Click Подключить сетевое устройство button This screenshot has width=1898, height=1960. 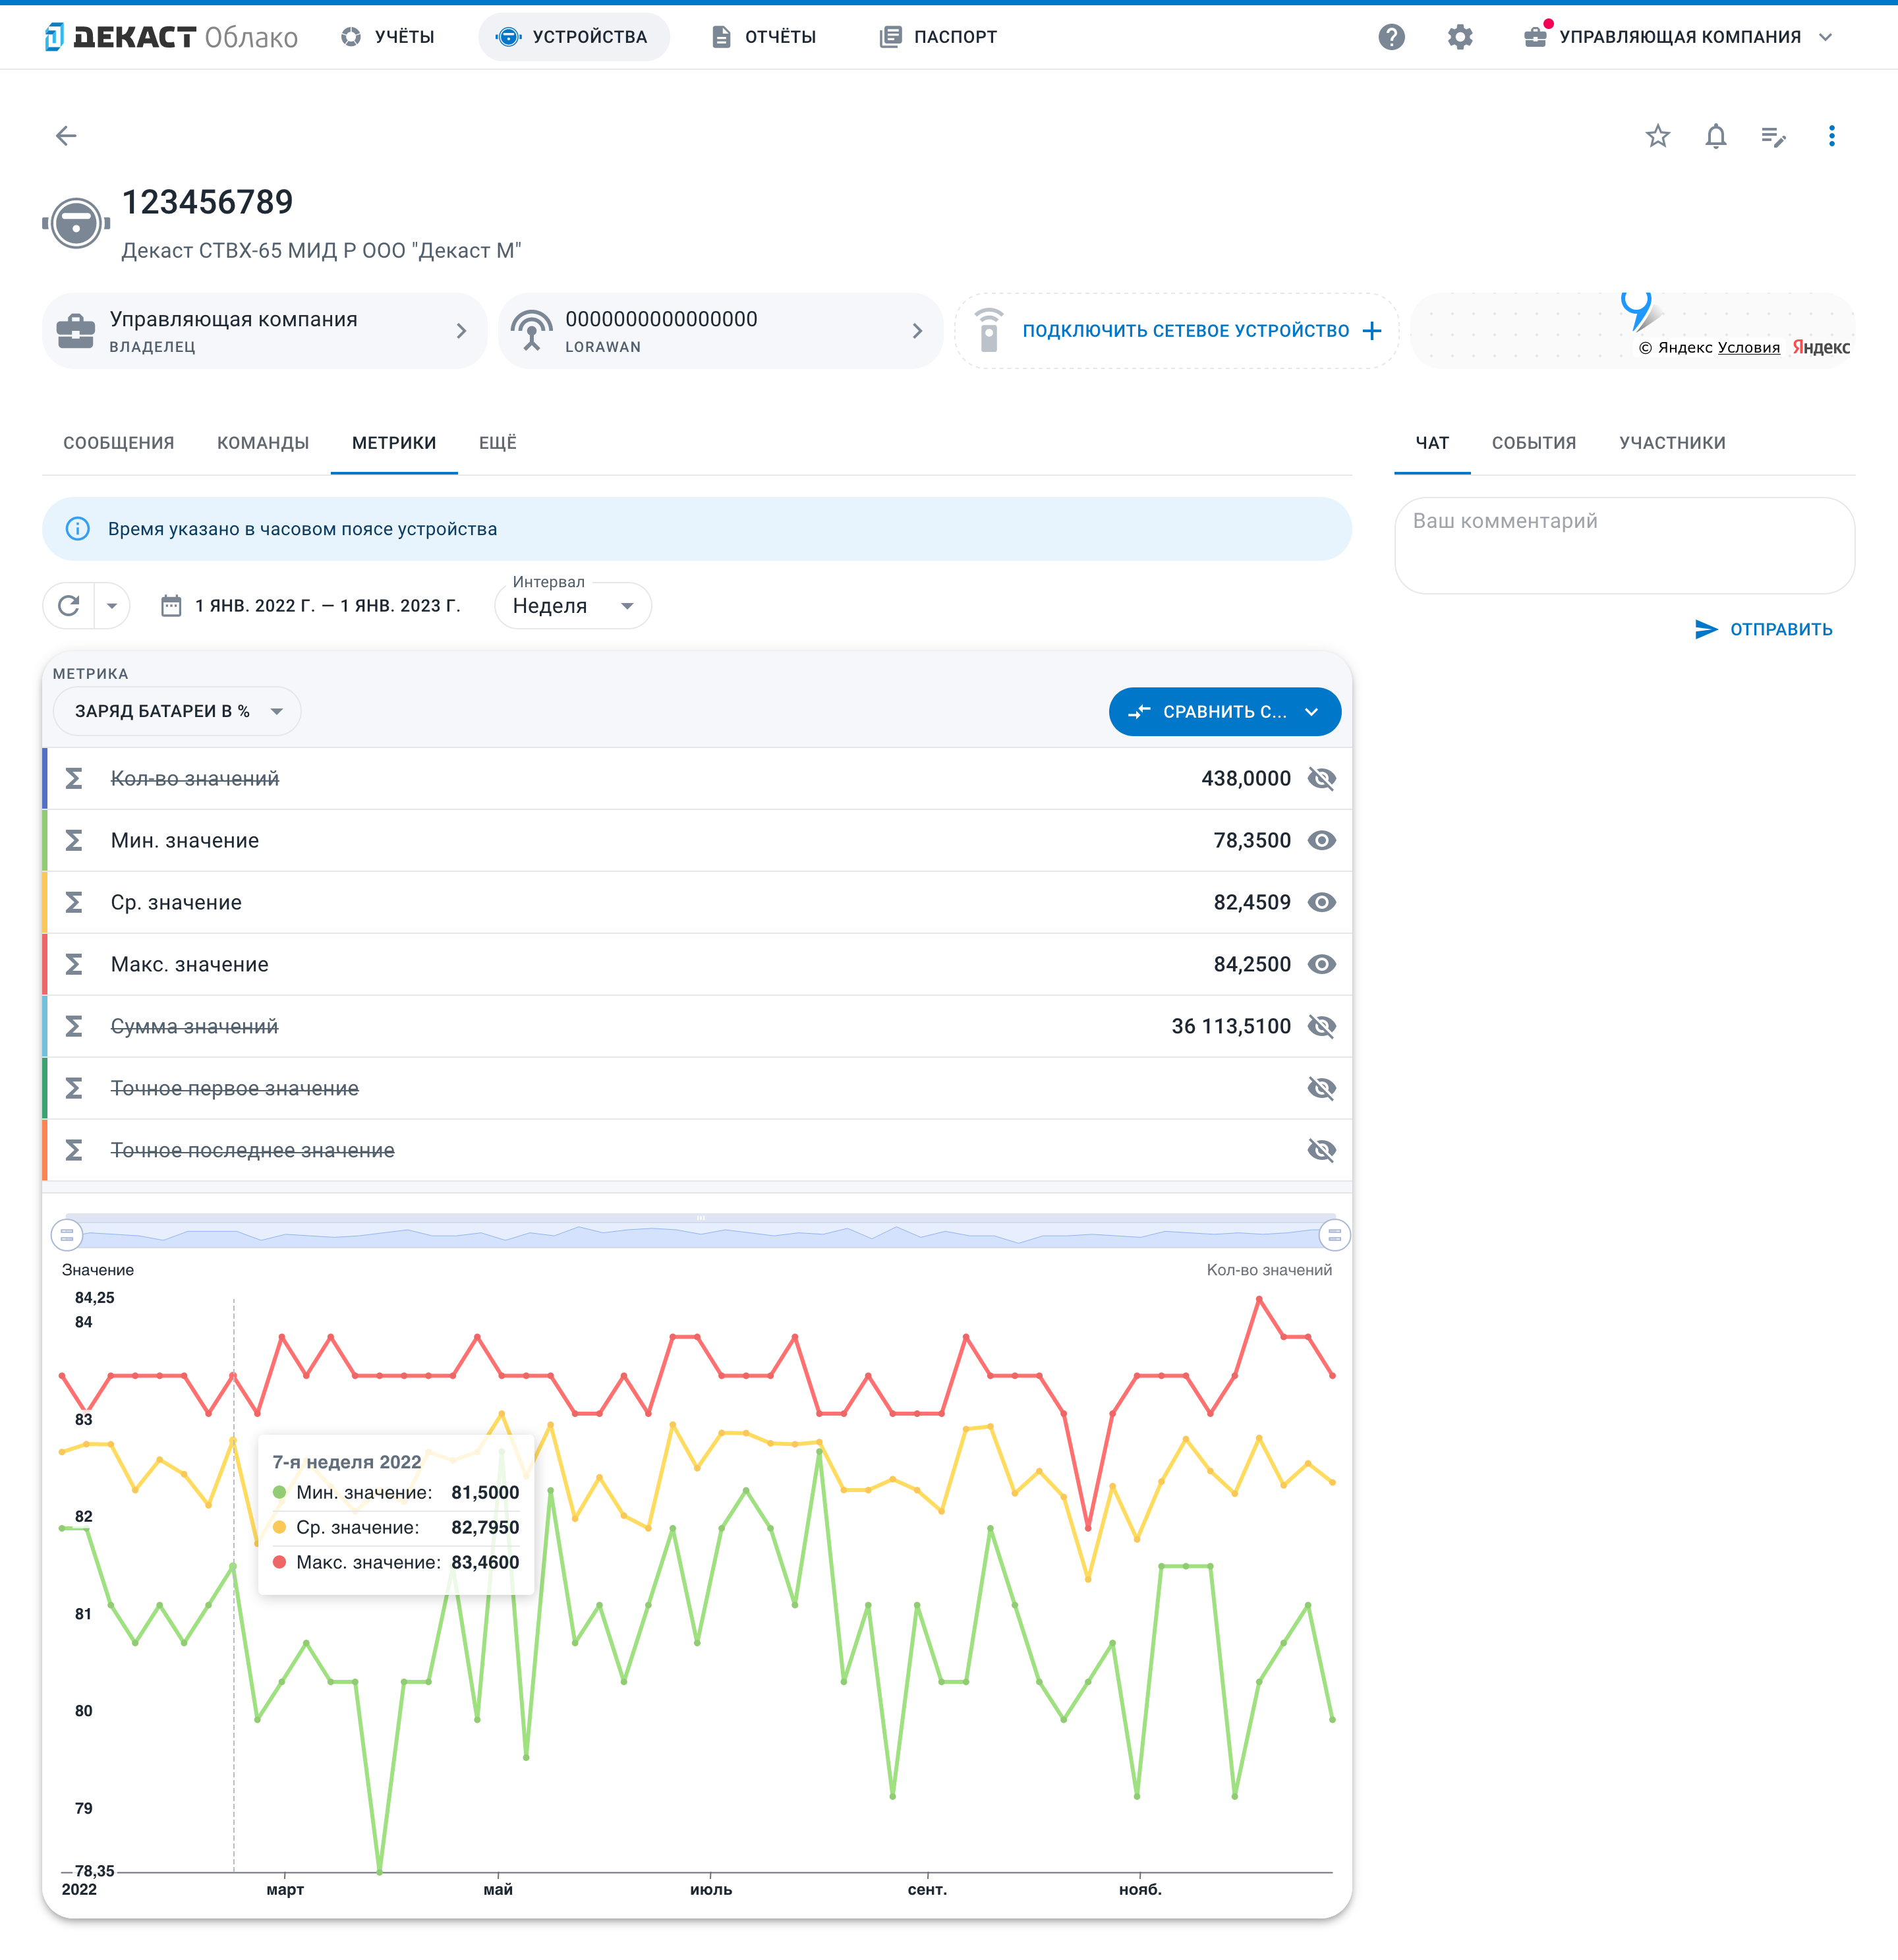click(1177, 331)
